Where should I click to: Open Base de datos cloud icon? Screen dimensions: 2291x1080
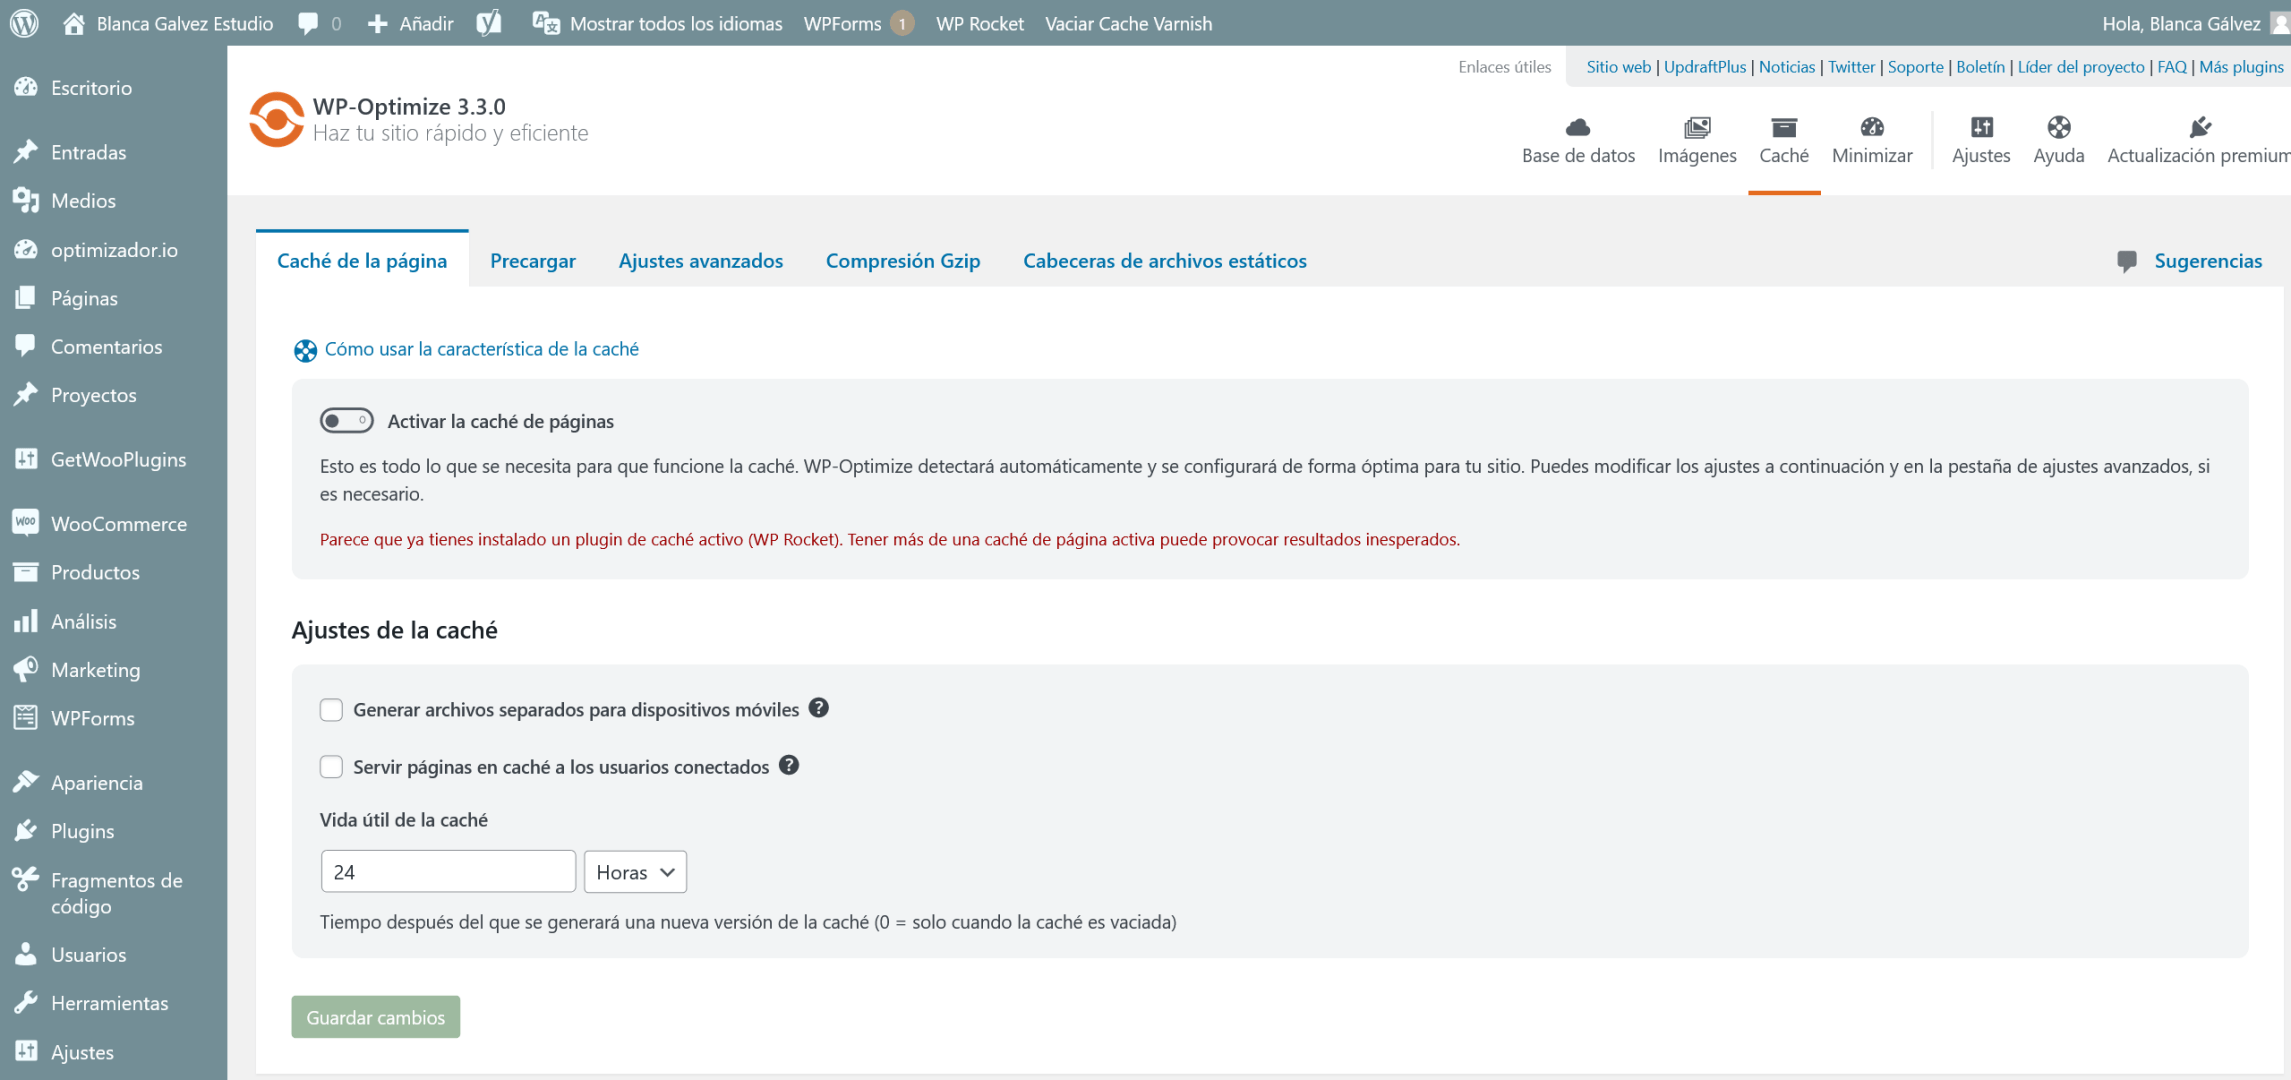[x=1578, y=127]
